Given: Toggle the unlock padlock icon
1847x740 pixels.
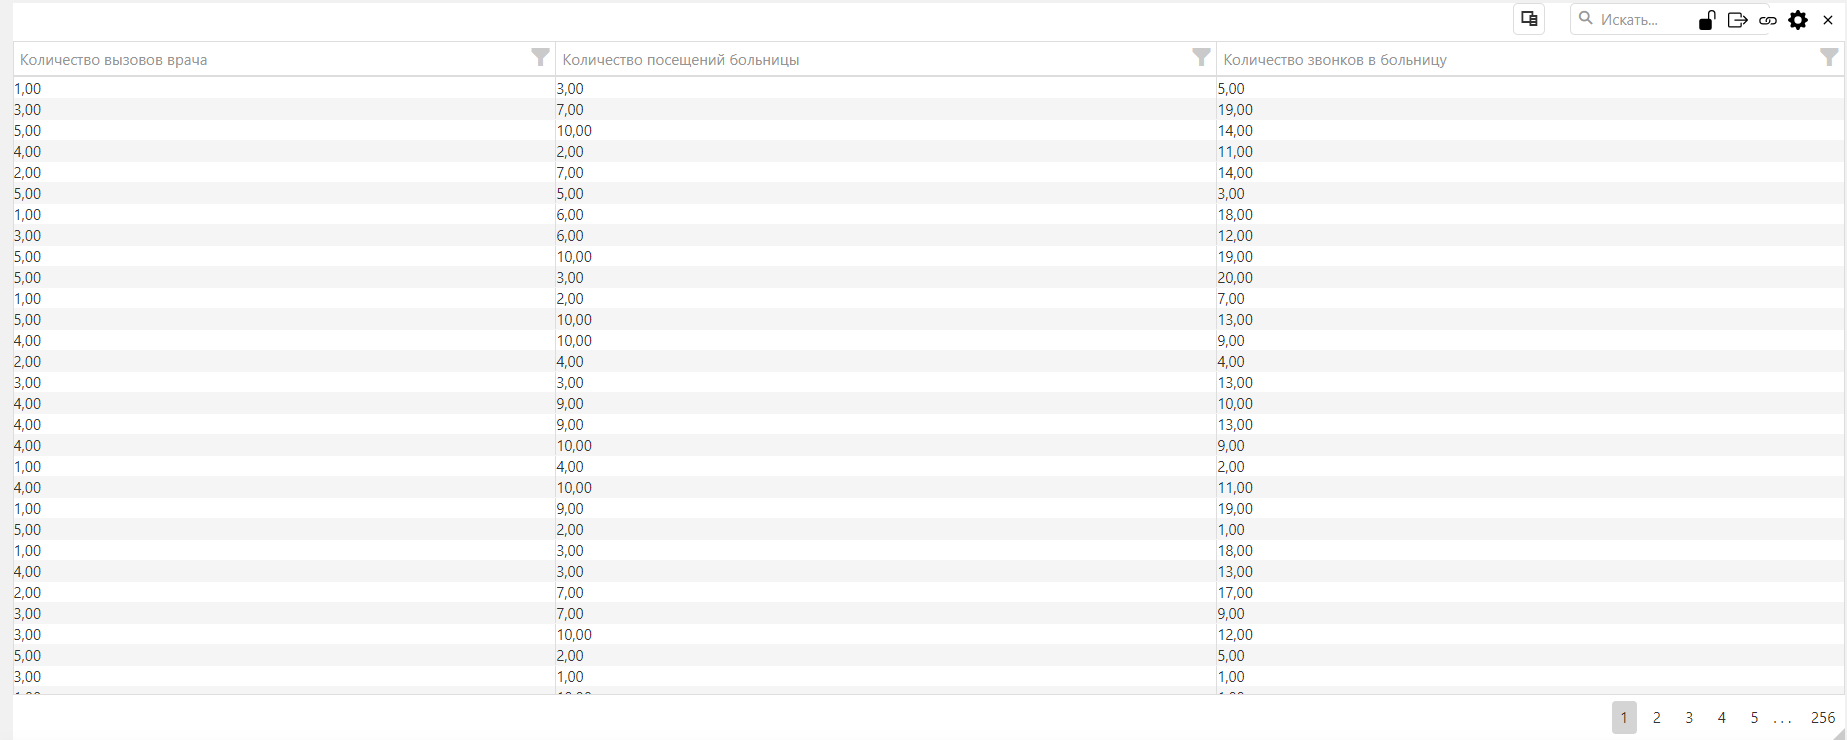Looking at the screenshot, I should click(x=1707, y=20).
